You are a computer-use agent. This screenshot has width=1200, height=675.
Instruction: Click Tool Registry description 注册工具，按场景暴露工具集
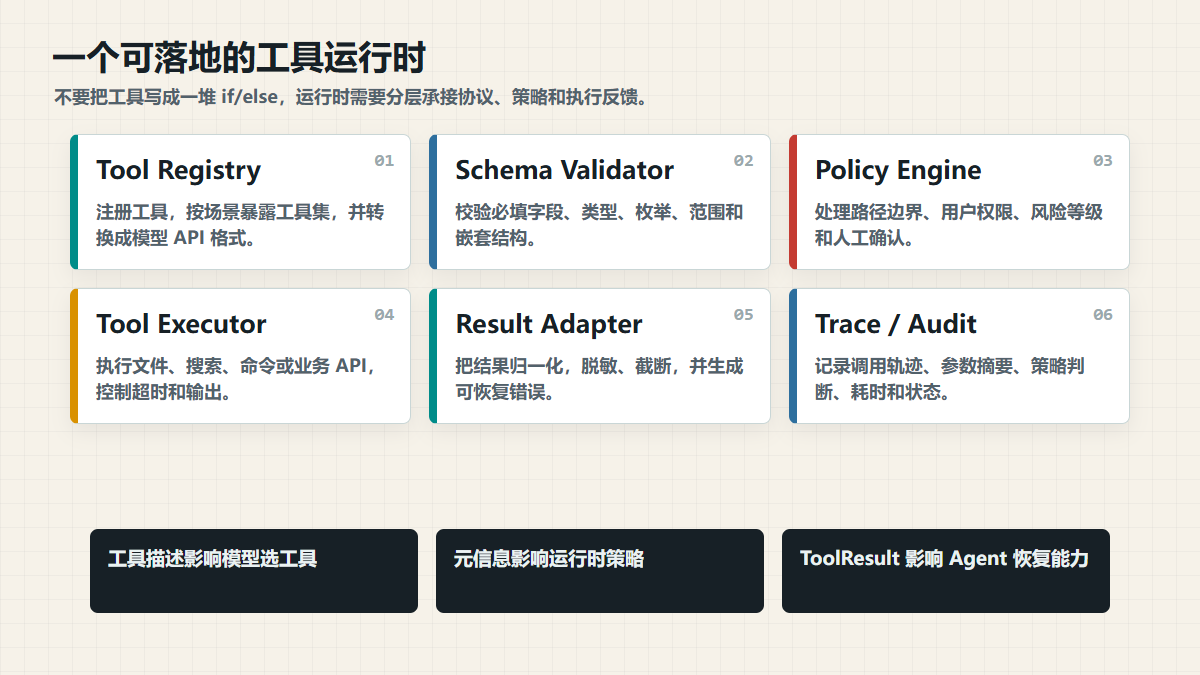(x=240, y=225)
